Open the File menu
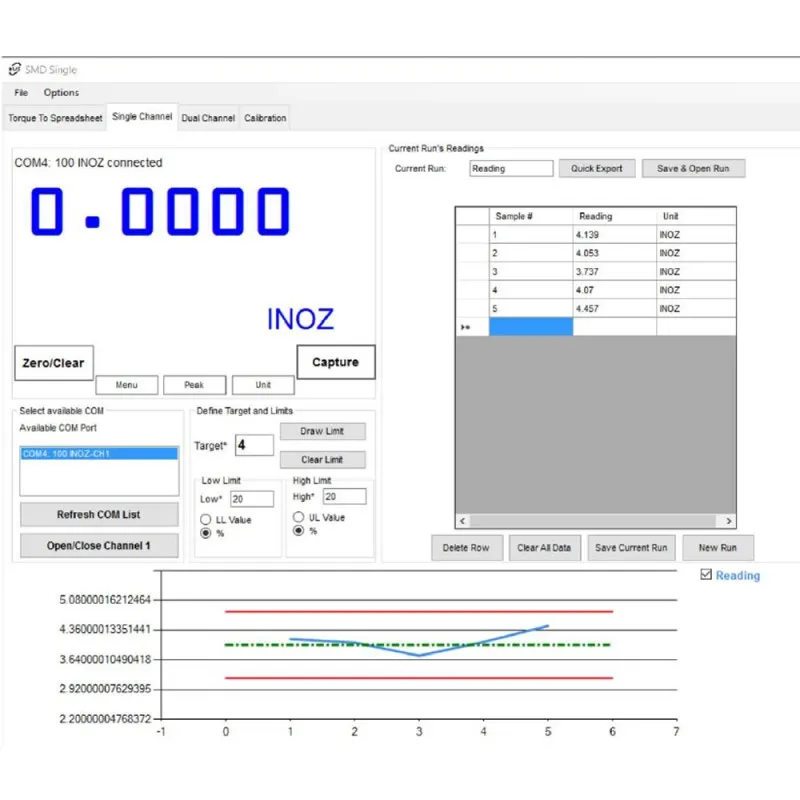 [x=20, y=92]
